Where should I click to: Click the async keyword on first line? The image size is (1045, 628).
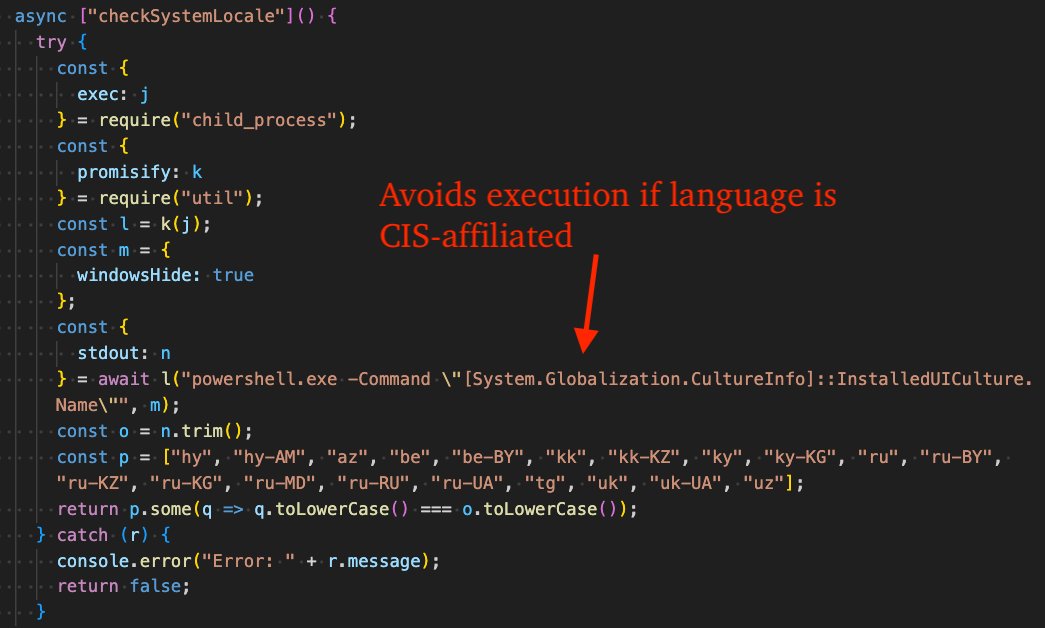pos(41,16)
